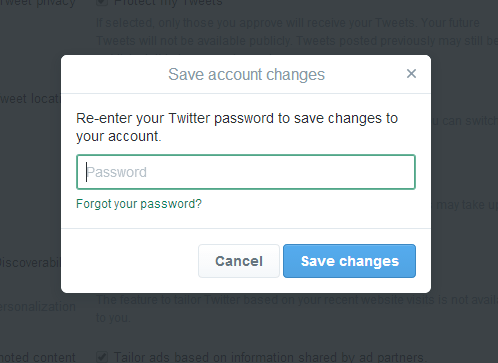This screenshot has width=498, height=363.
Task: Click the dimmed Personalization label
Action: click(38, 307)
